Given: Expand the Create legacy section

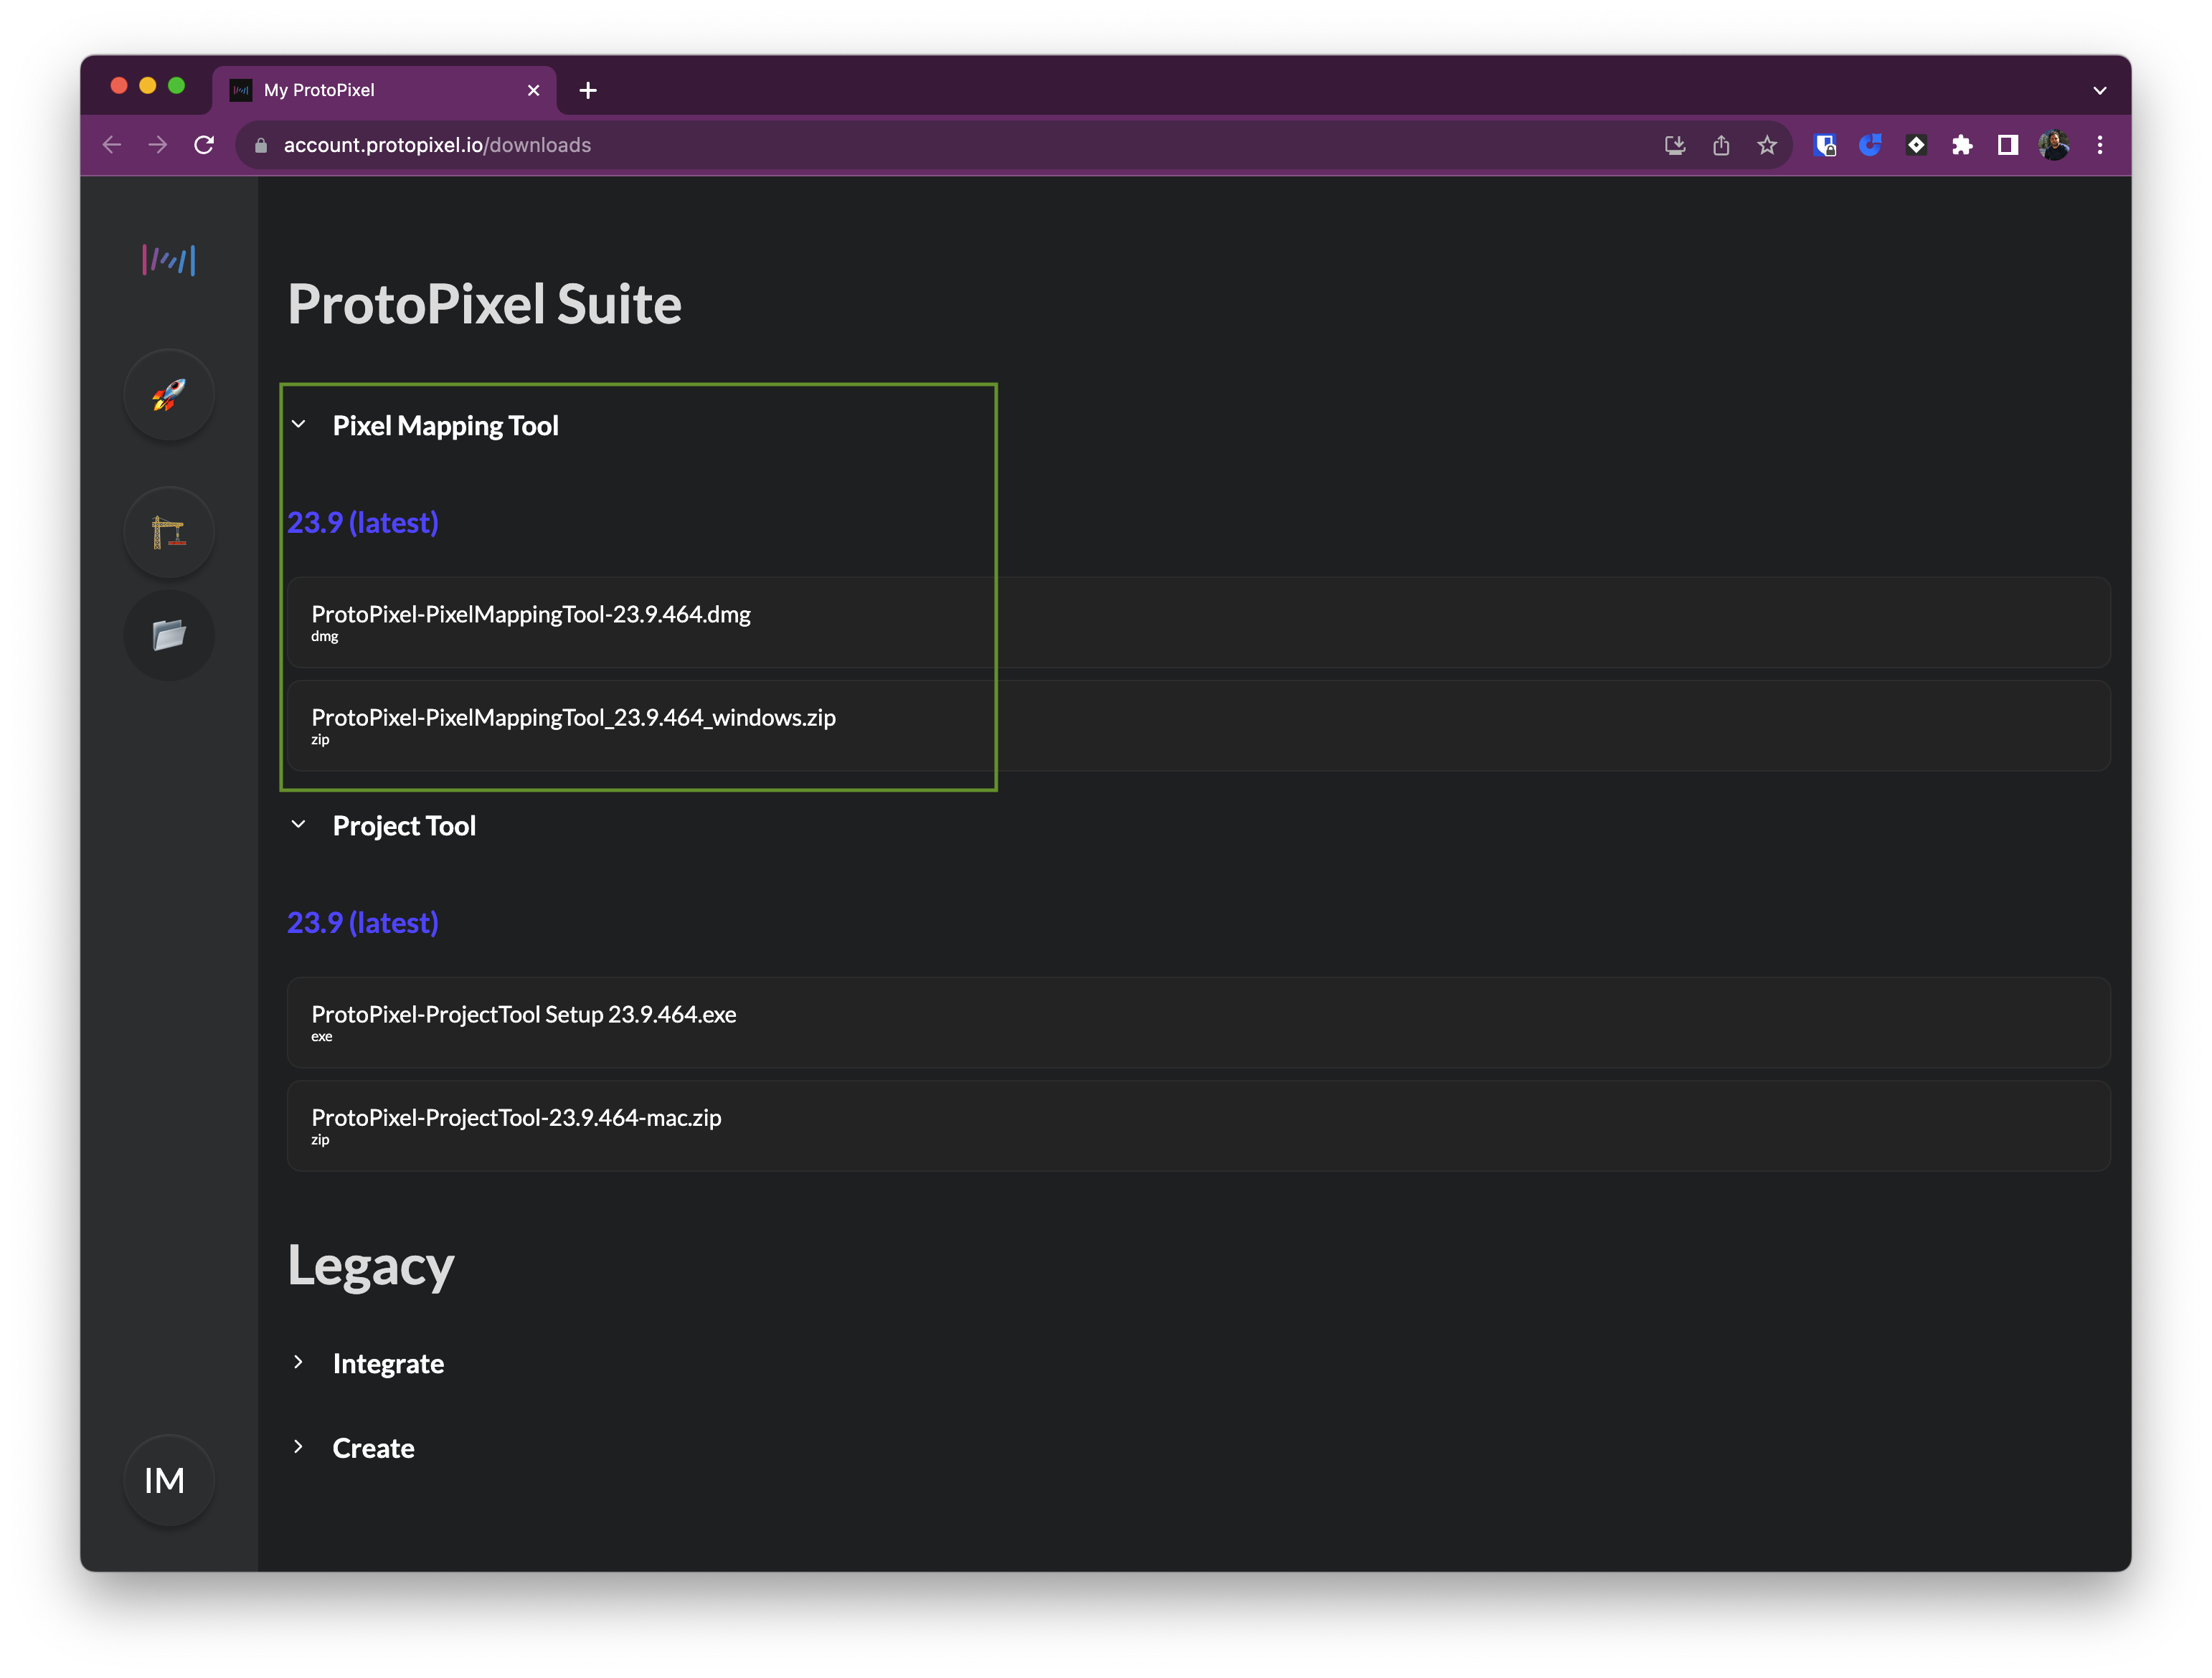Looking at the screenshot, I should 298,1447.
